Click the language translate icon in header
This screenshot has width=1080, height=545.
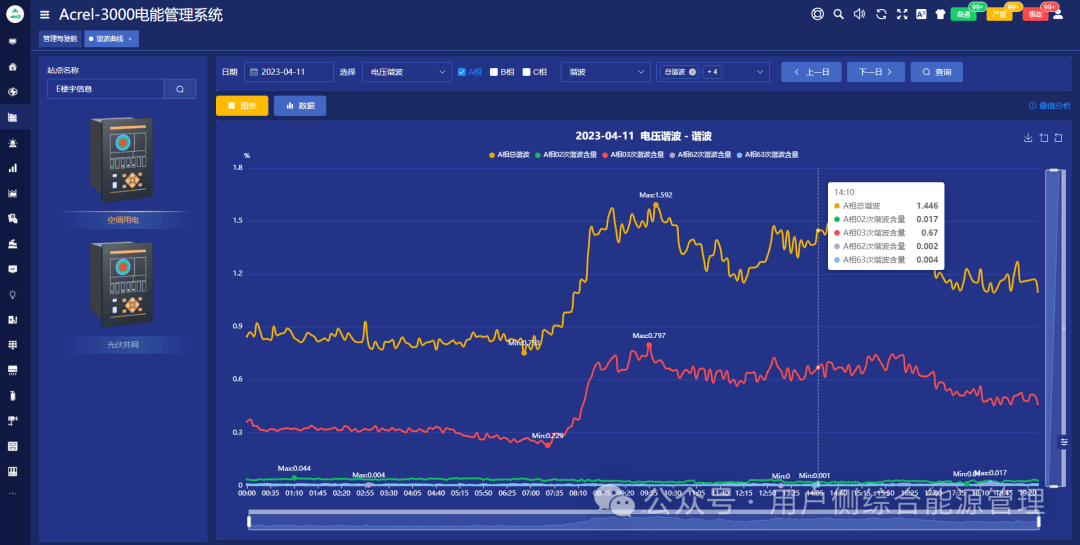click(x=921, y=14)
